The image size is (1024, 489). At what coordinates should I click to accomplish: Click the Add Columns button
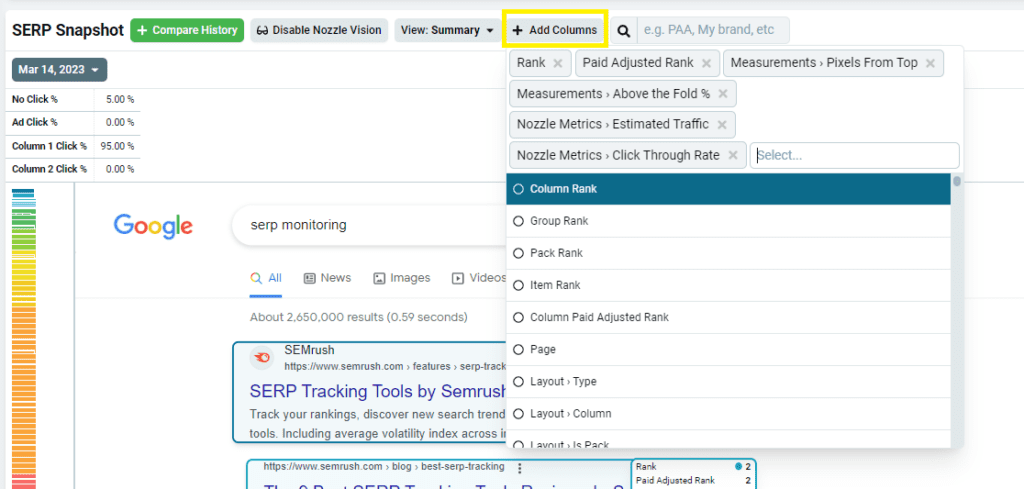555,30
